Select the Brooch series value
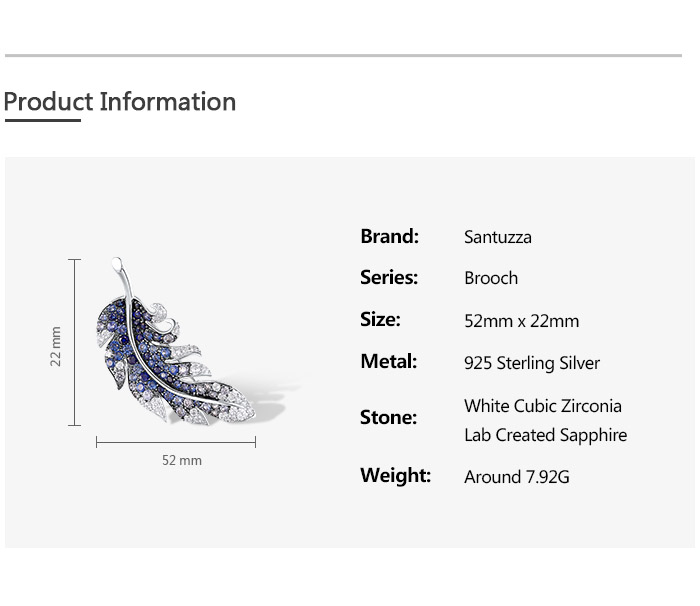The height and width of the screenshot is (606, 700). tap(490, 278)
